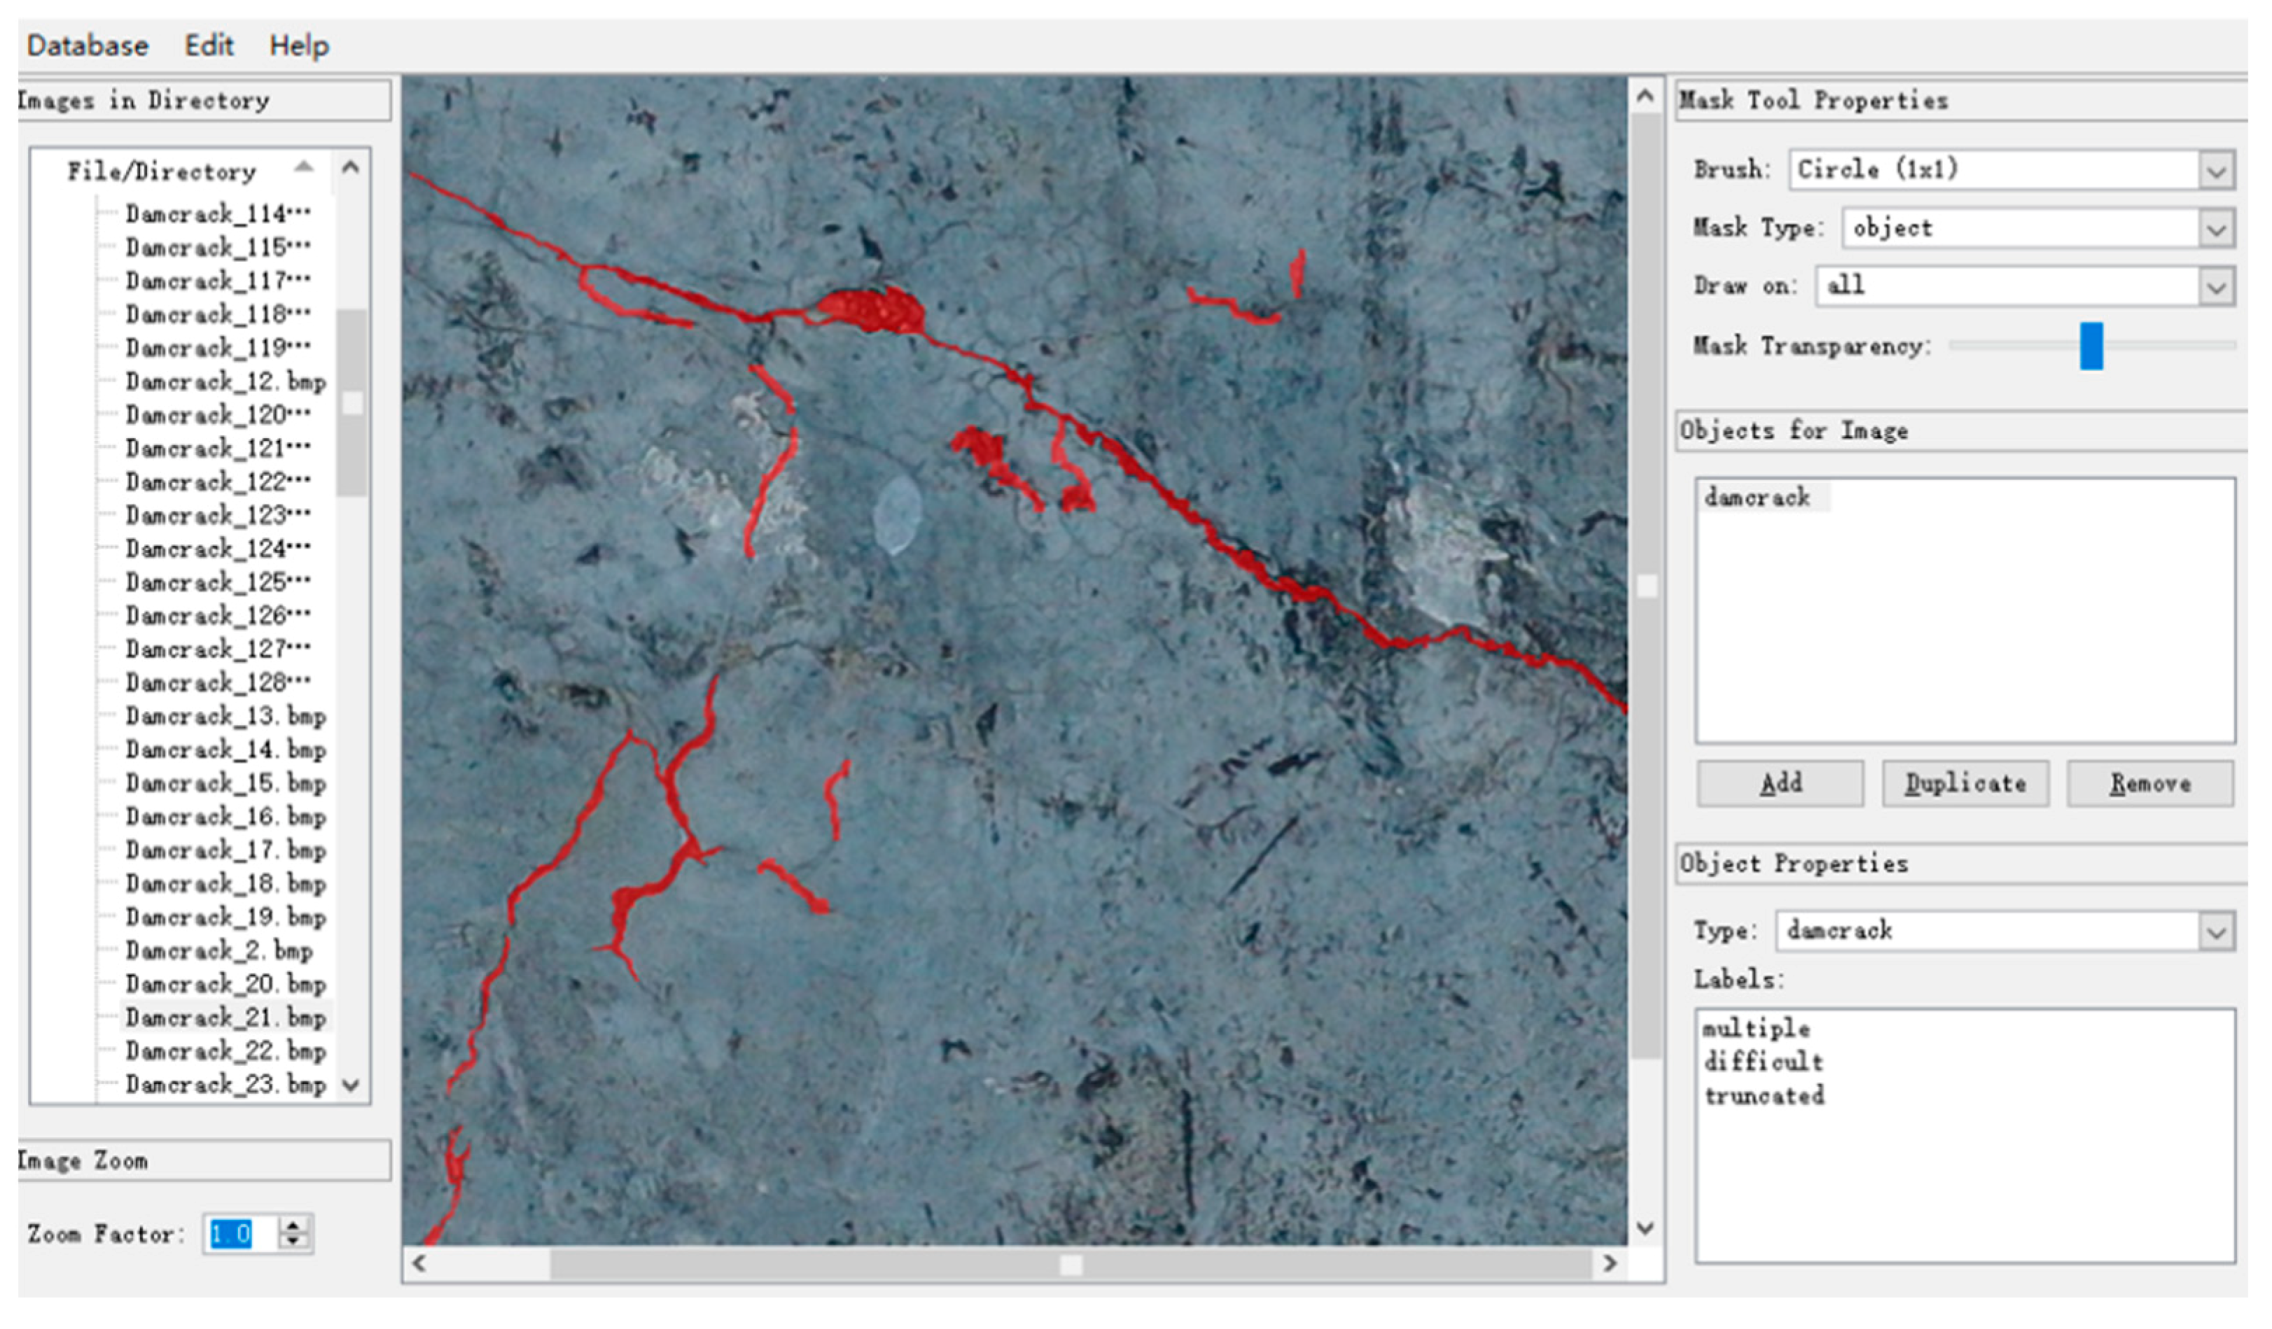This screenshot has width=2272, height=1329.
Task: Click Zoom Factor increment arrow
Action: 294,1224
